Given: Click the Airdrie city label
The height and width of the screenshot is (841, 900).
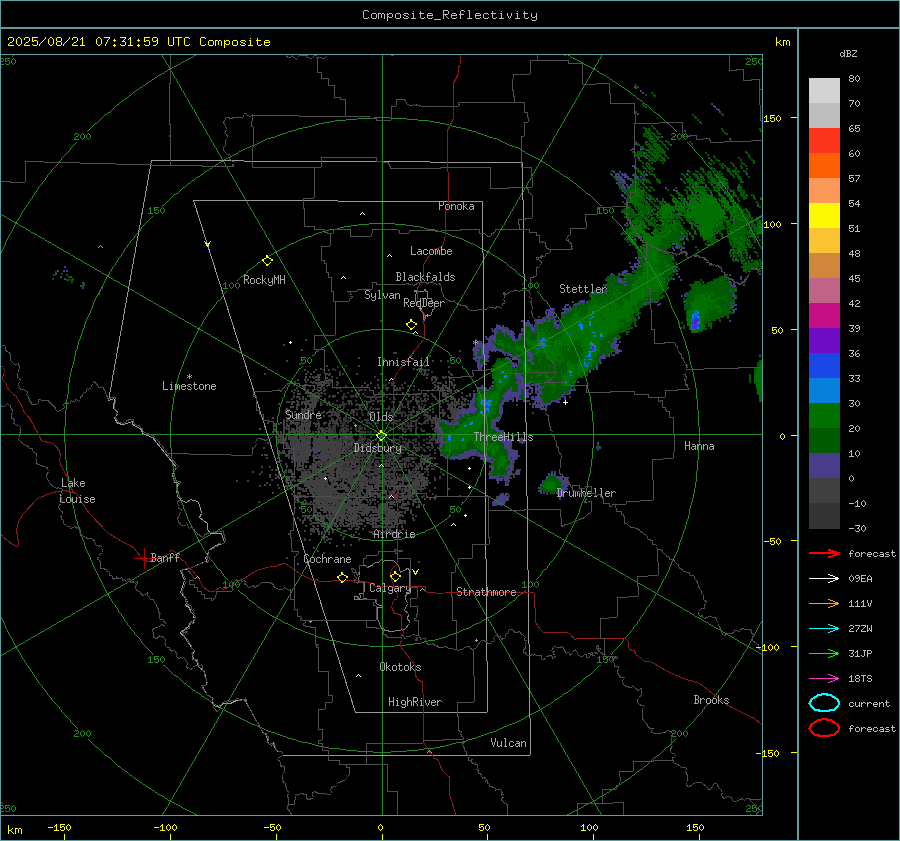Looking at the screenshot, I should tap(394, 534).
